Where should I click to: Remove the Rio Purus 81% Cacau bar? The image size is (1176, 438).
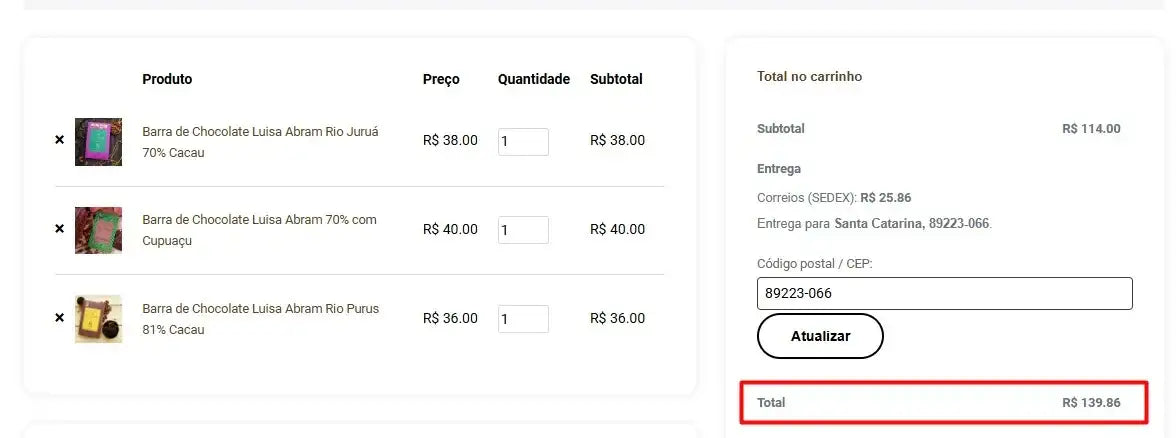point(59,318)
